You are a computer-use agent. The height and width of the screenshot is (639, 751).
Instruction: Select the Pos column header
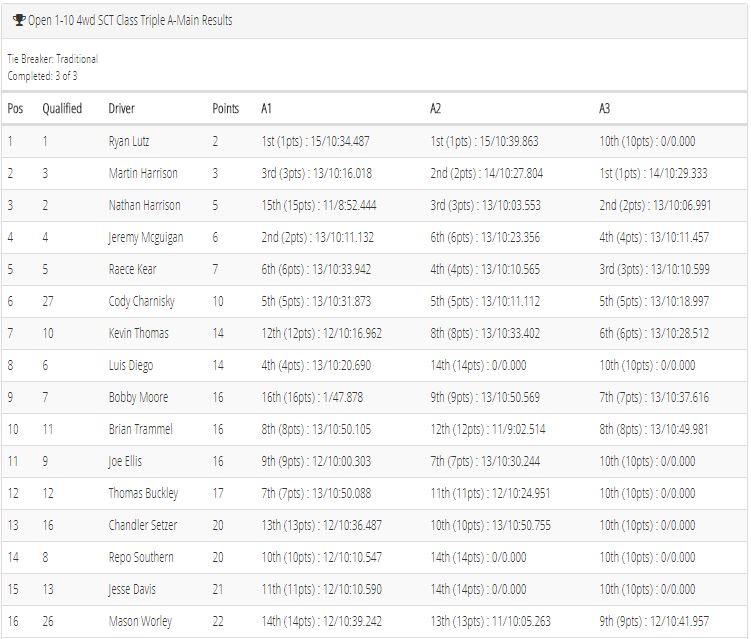(x=15, y=108)
